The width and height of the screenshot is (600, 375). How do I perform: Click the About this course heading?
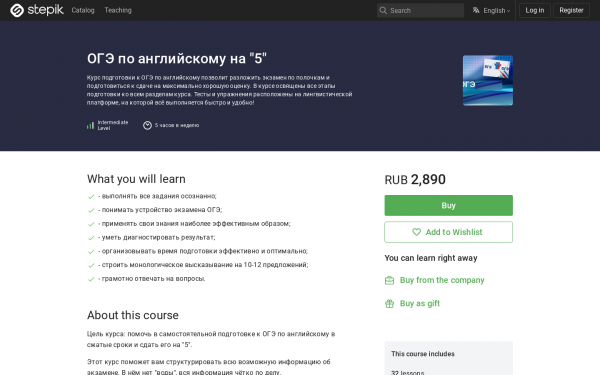click(x=133, y=315)
